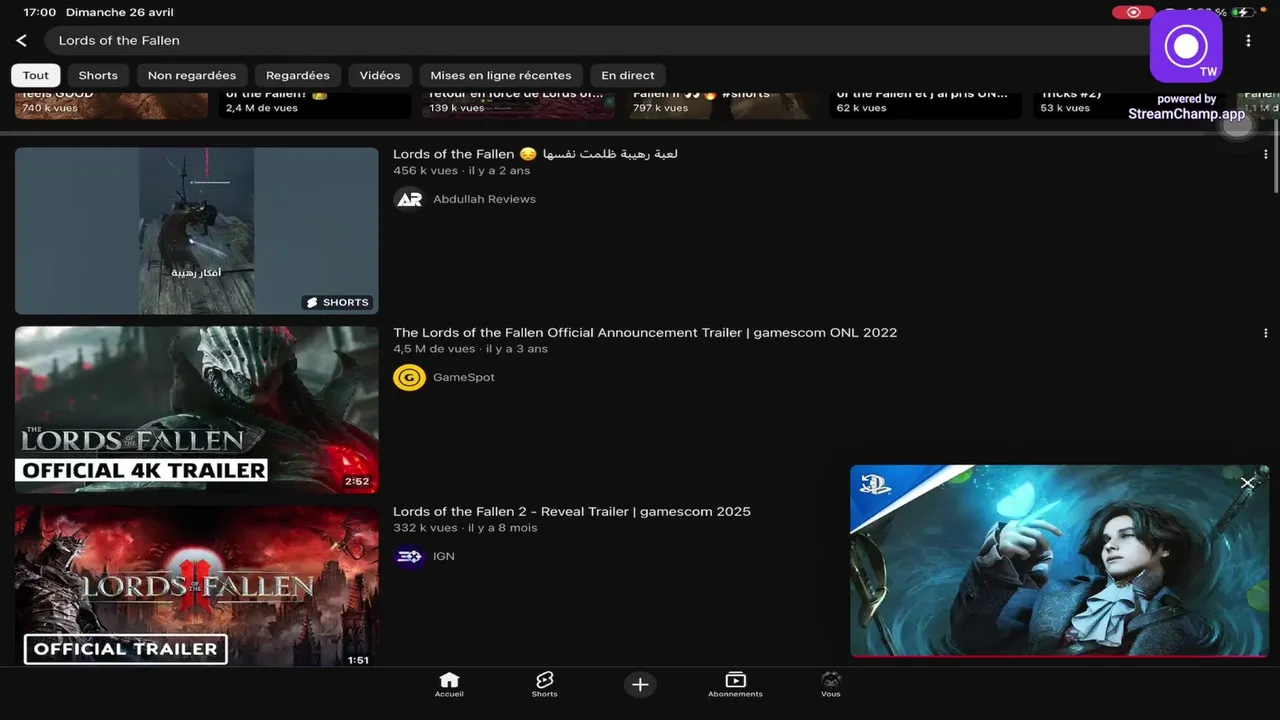Open the Shorts tab in bottom bar
This screenshot has height=720, width=1280.
pyautogui.click(x=545, y=684)
